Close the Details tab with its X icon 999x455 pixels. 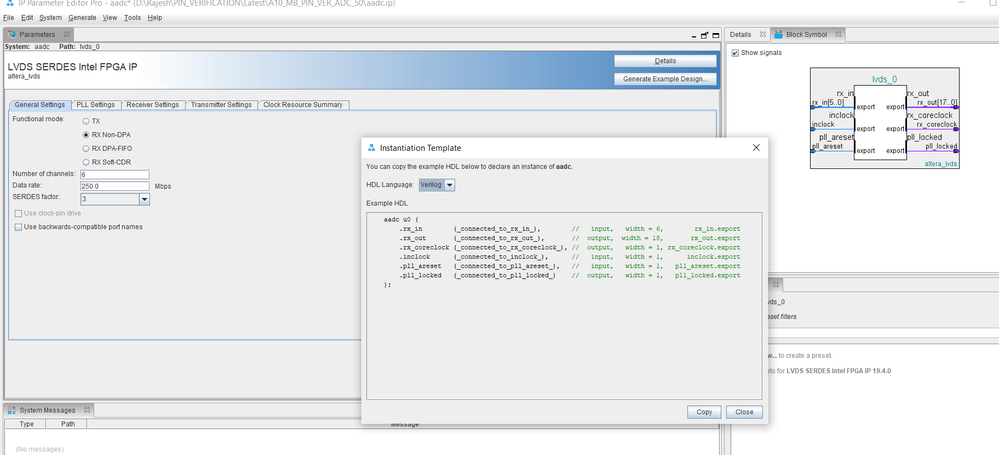pos(765,34)
